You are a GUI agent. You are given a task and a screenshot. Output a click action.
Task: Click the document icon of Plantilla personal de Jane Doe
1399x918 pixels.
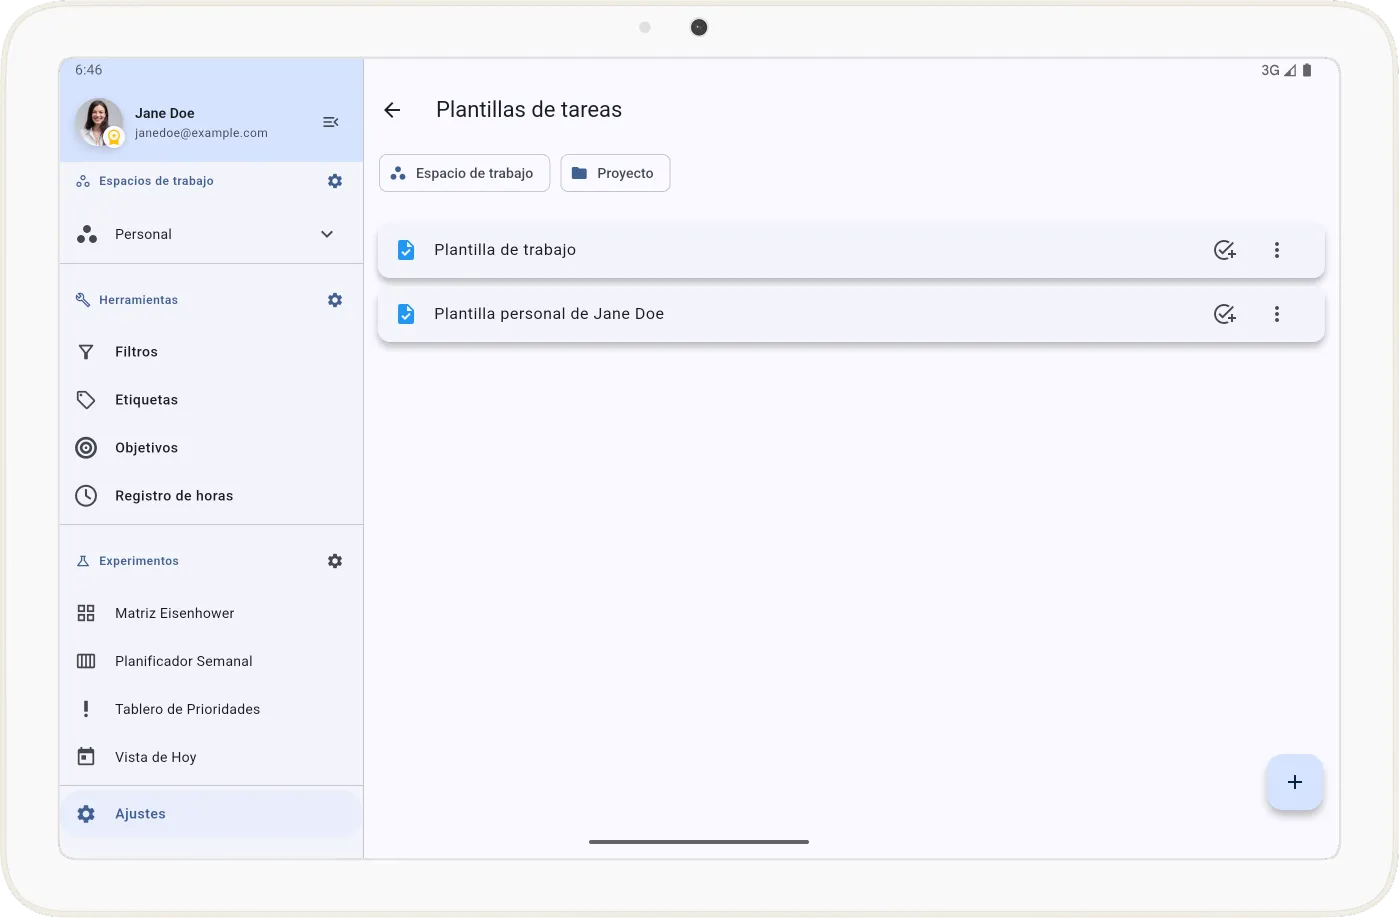coord(406,314)
